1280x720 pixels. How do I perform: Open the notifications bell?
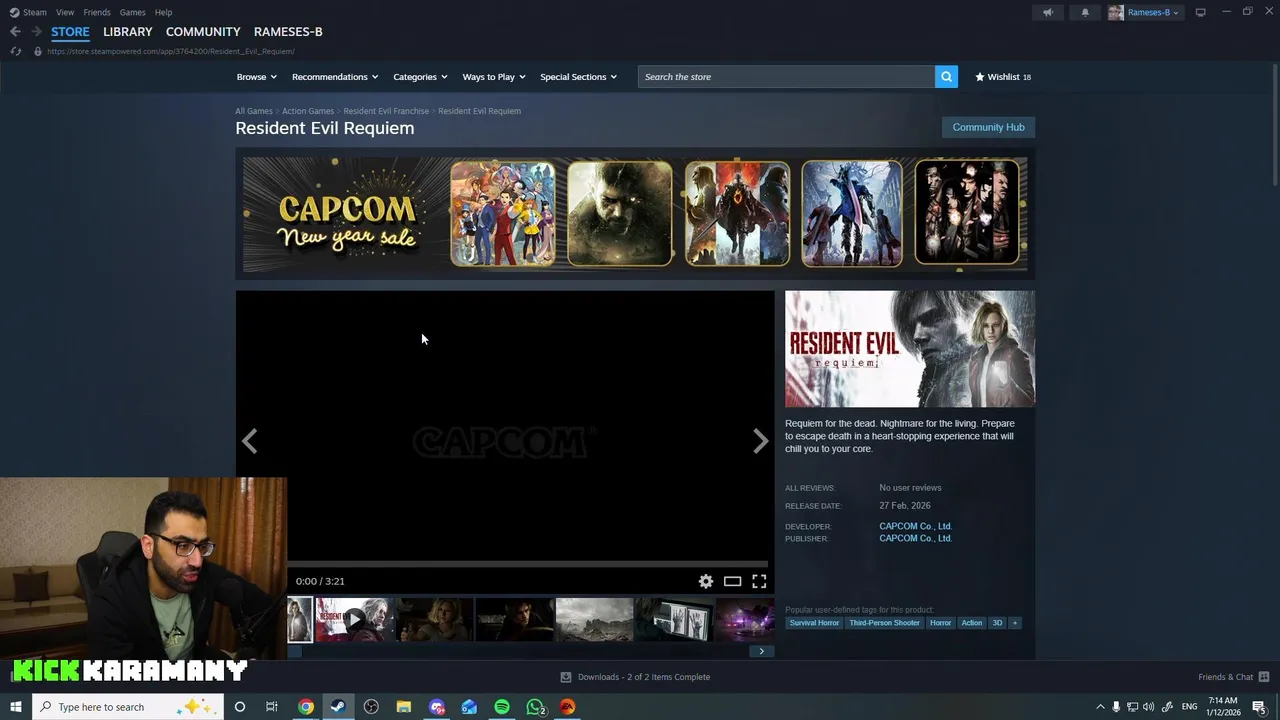pos(1085,12)
